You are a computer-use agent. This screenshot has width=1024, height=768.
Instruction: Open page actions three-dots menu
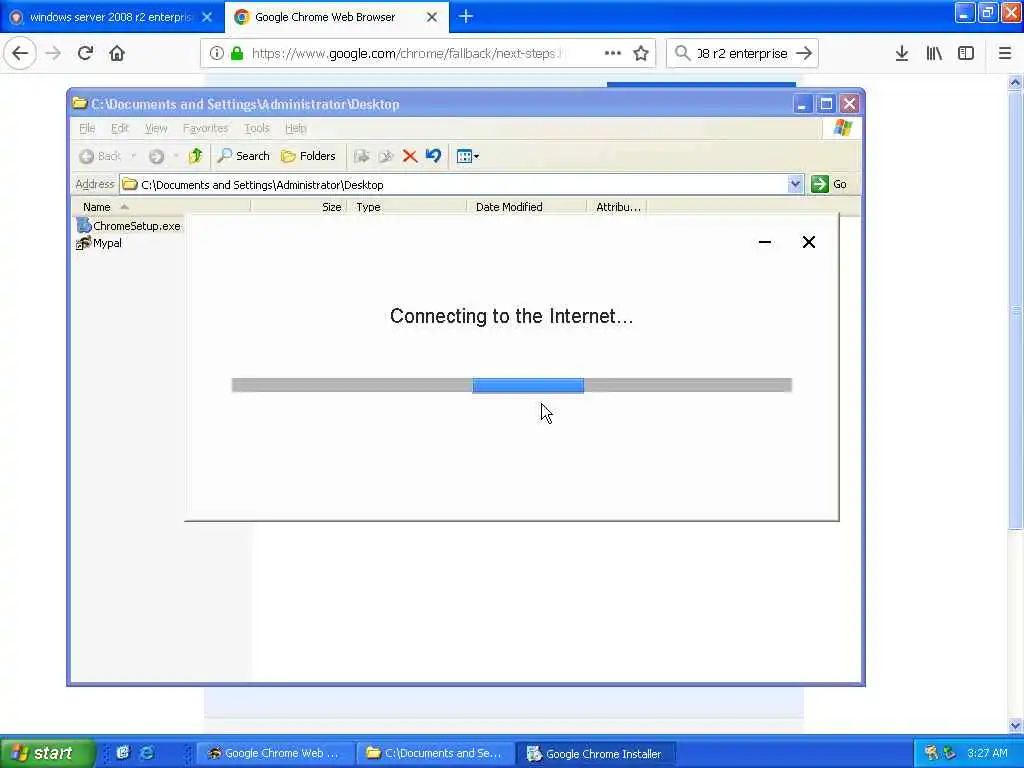tap(613, 54)
